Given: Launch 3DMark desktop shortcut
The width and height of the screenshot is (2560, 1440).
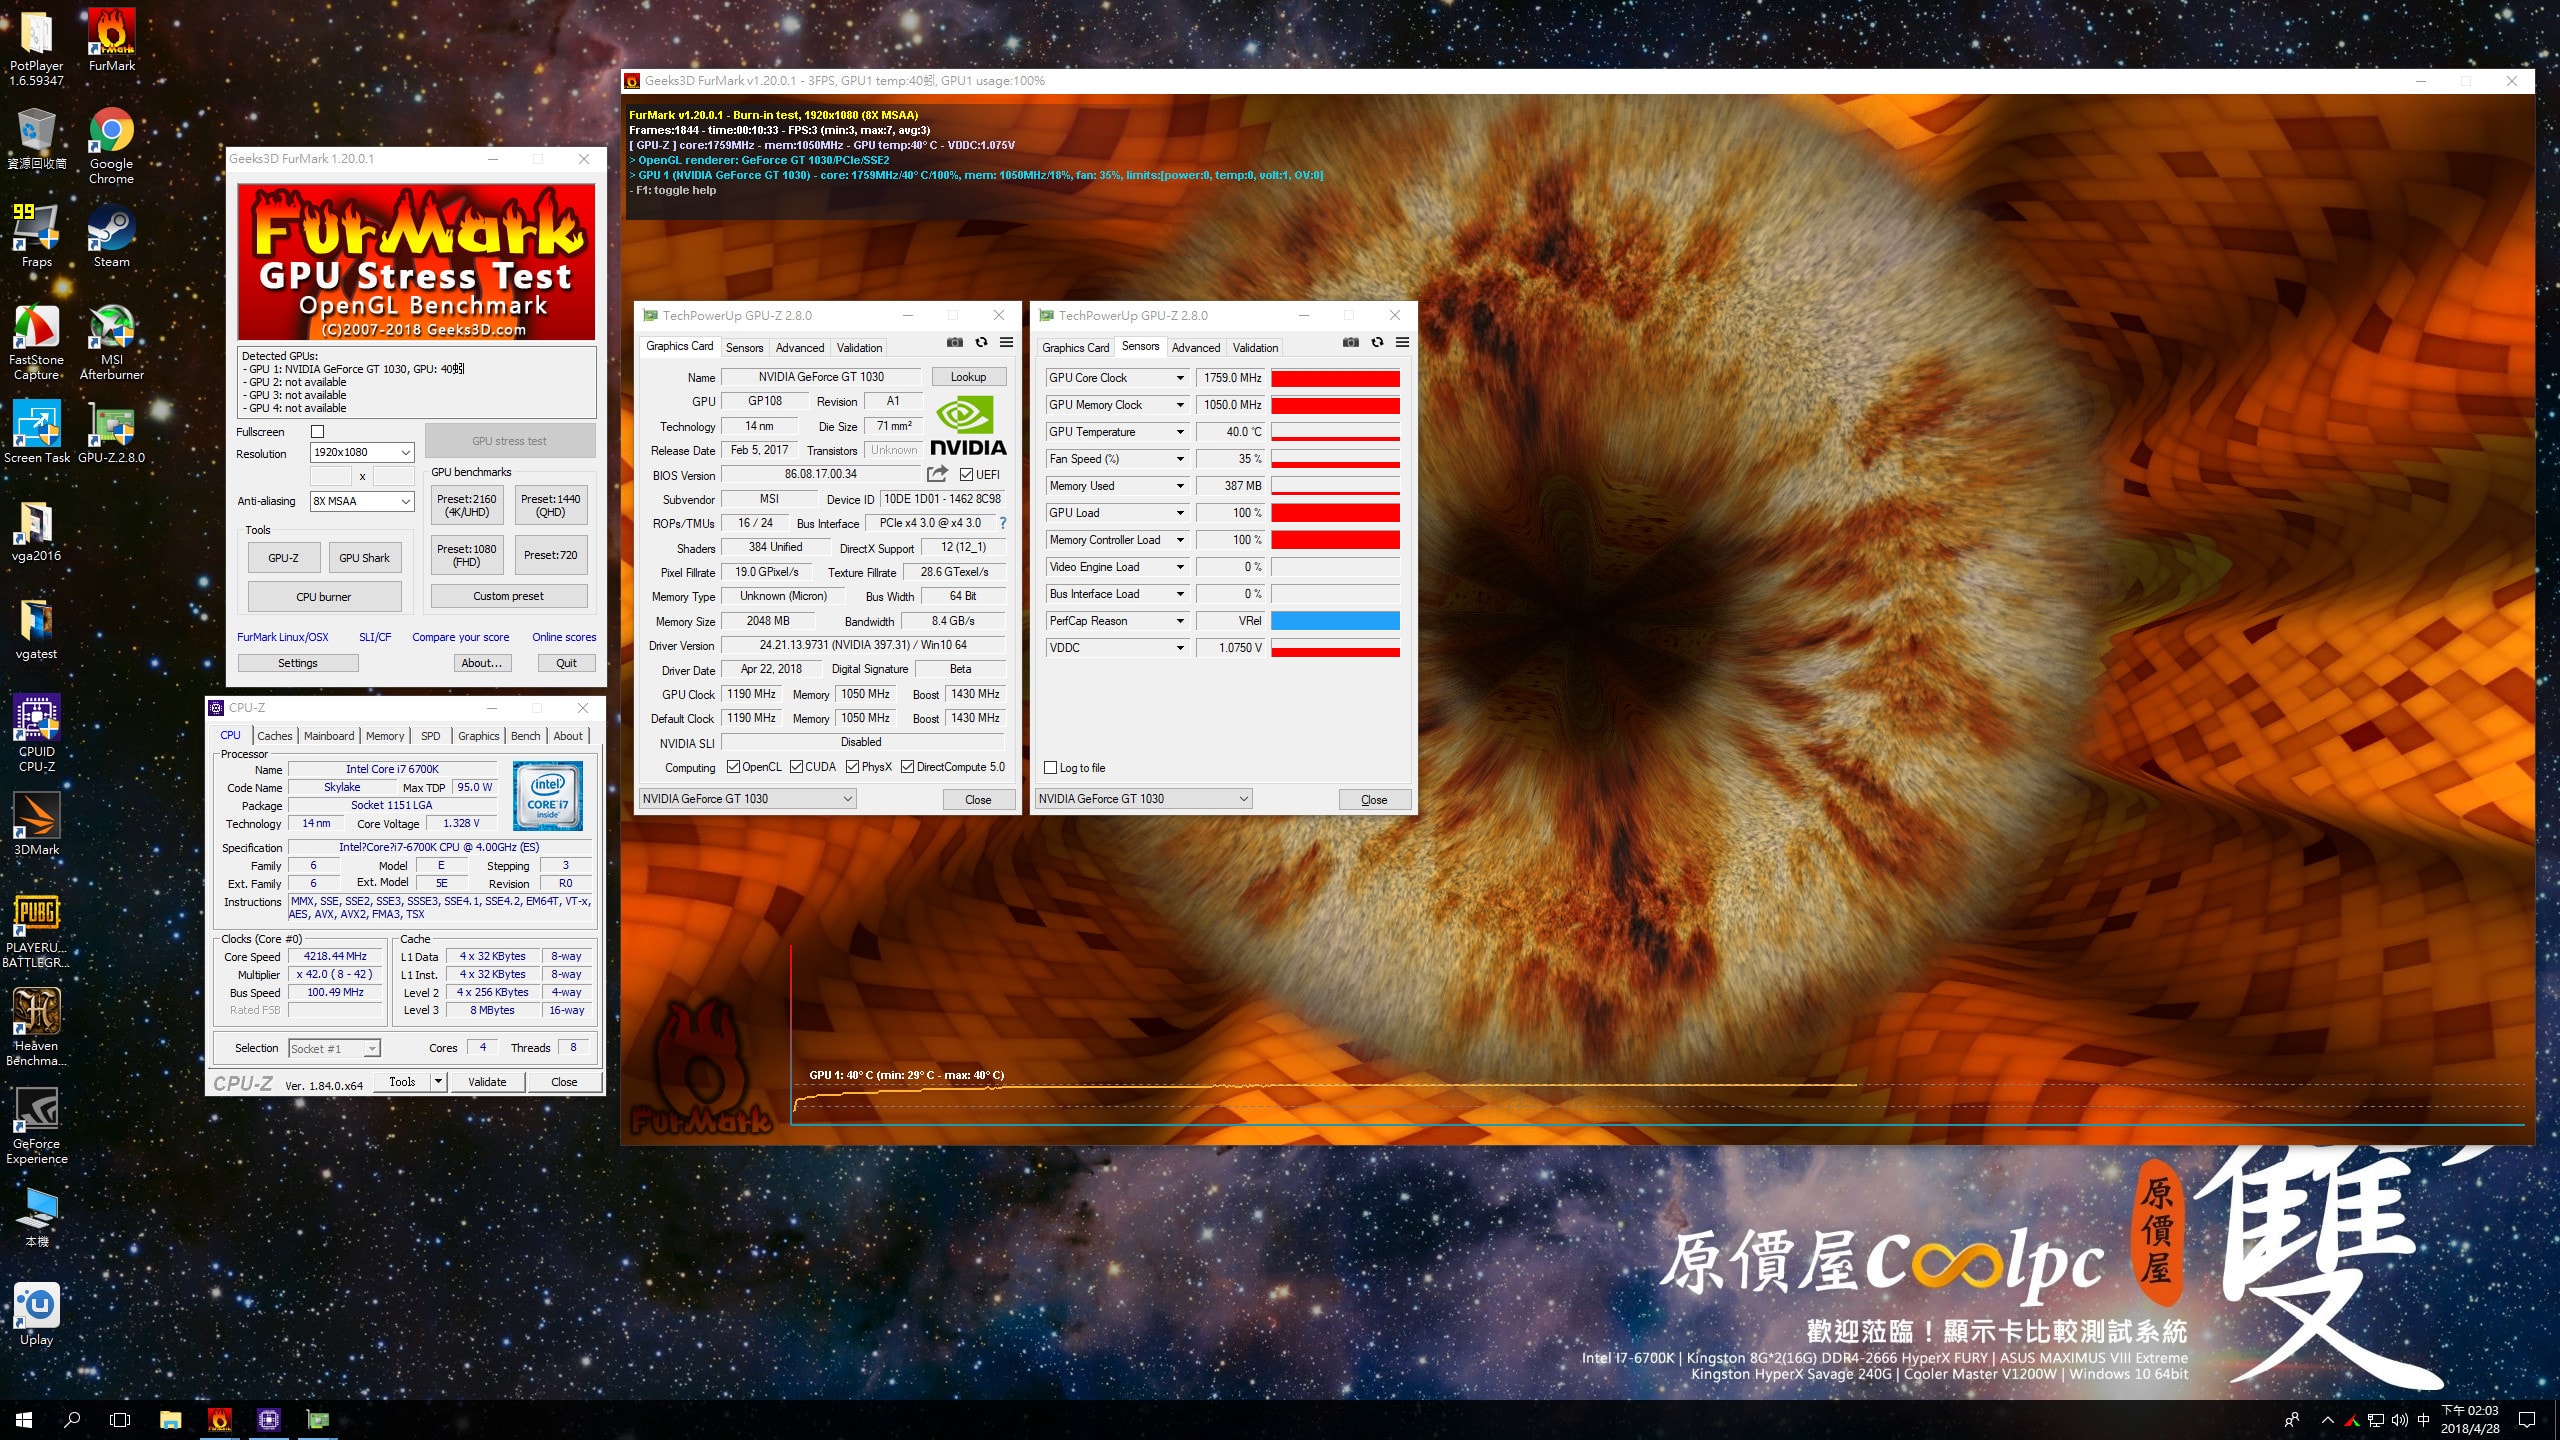Looking at the screenshot, I should tap(37, 825).
